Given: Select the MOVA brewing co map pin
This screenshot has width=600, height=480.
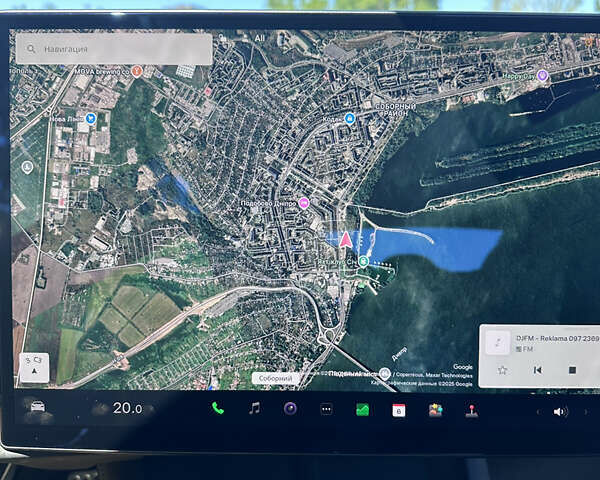Looking at the screenshot, I should 137,72.
